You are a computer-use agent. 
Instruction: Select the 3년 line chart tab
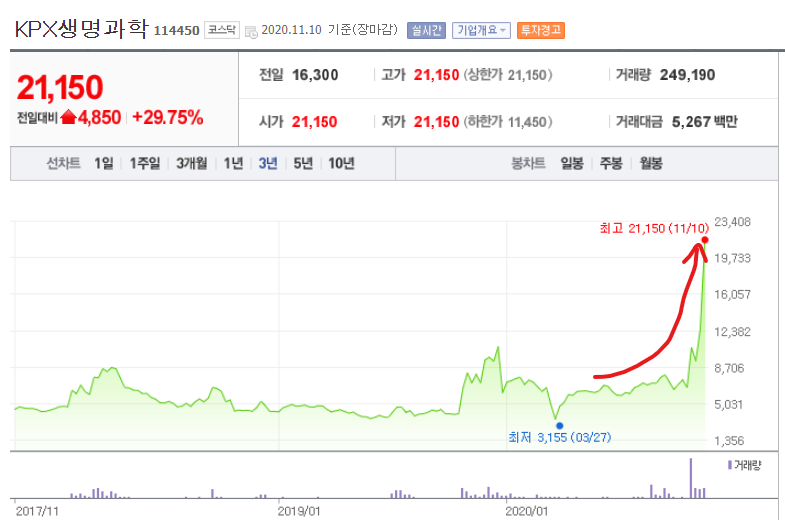coord(268,163)
